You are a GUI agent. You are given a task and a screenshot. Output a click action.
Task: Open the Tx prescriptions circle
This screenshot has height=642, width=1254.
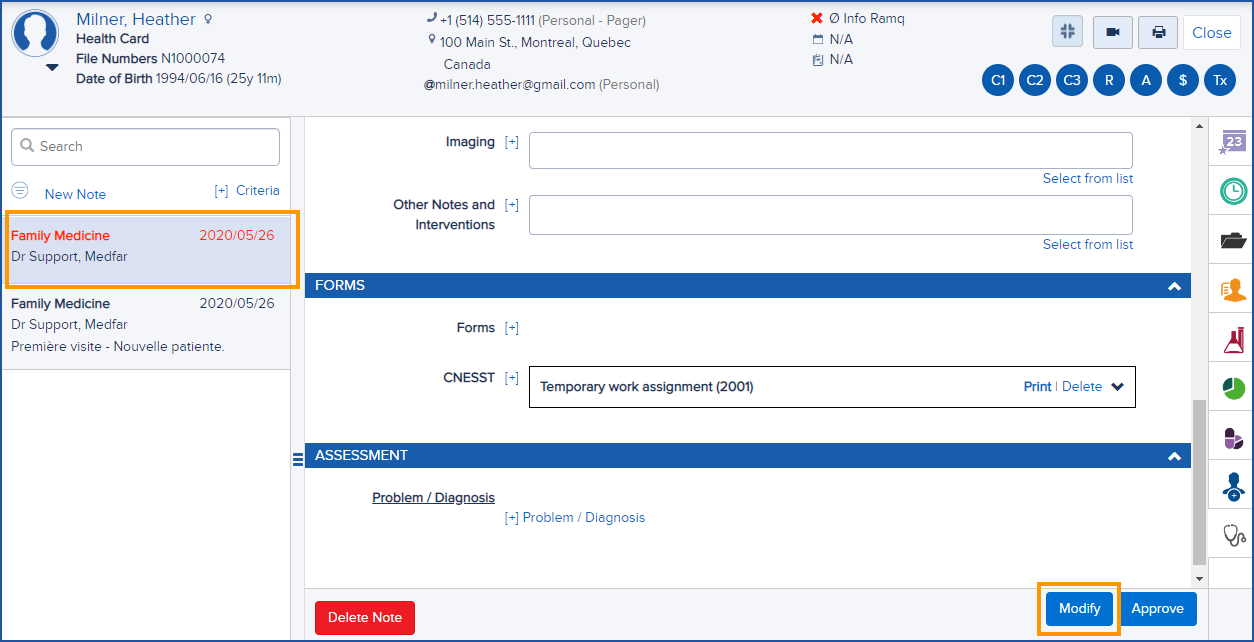pyautogui.click(x=1219, y=80)
